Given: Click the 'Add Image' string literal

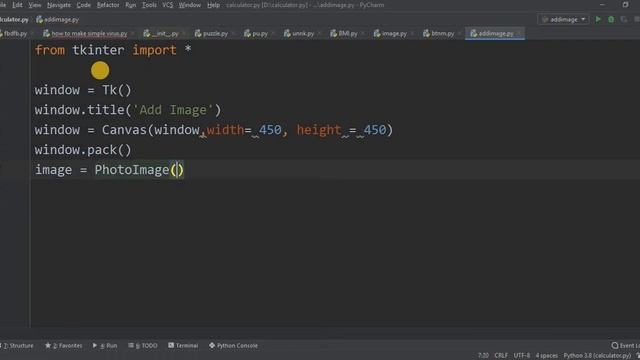Looking at the screenshot, I should tap(173, 110).
